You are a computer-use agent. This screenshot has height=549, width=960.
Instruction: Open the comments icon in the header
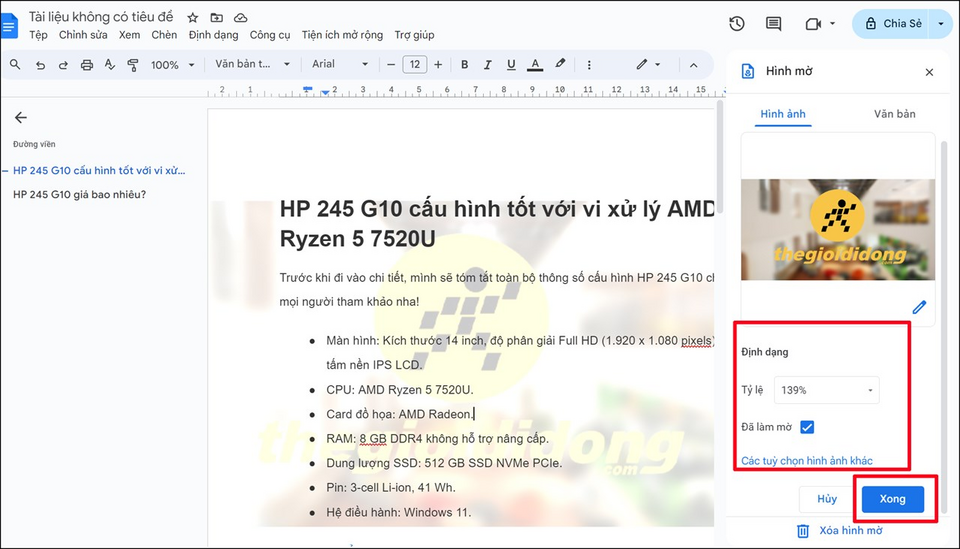click(773, 24)
